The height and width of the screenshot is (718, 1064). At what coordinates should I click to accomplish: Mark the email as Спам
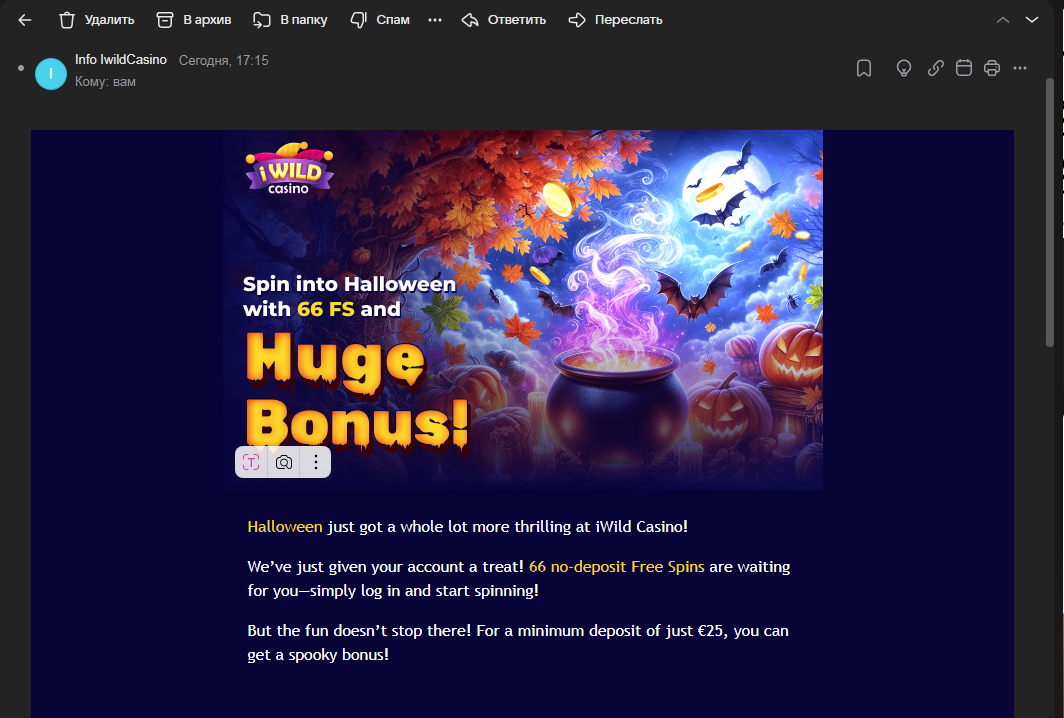pyautogui.click(x=380, y=20)
